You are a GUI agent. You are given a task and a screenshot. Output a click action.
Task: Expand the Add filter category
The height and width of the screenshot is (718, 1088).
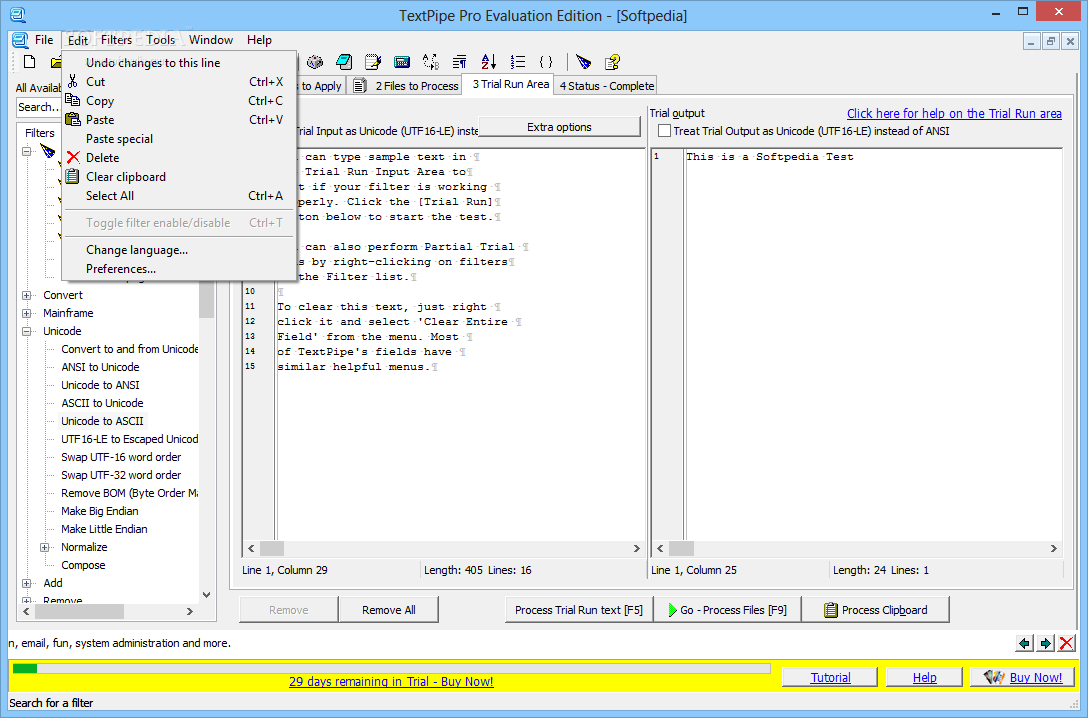click(26, 583)
